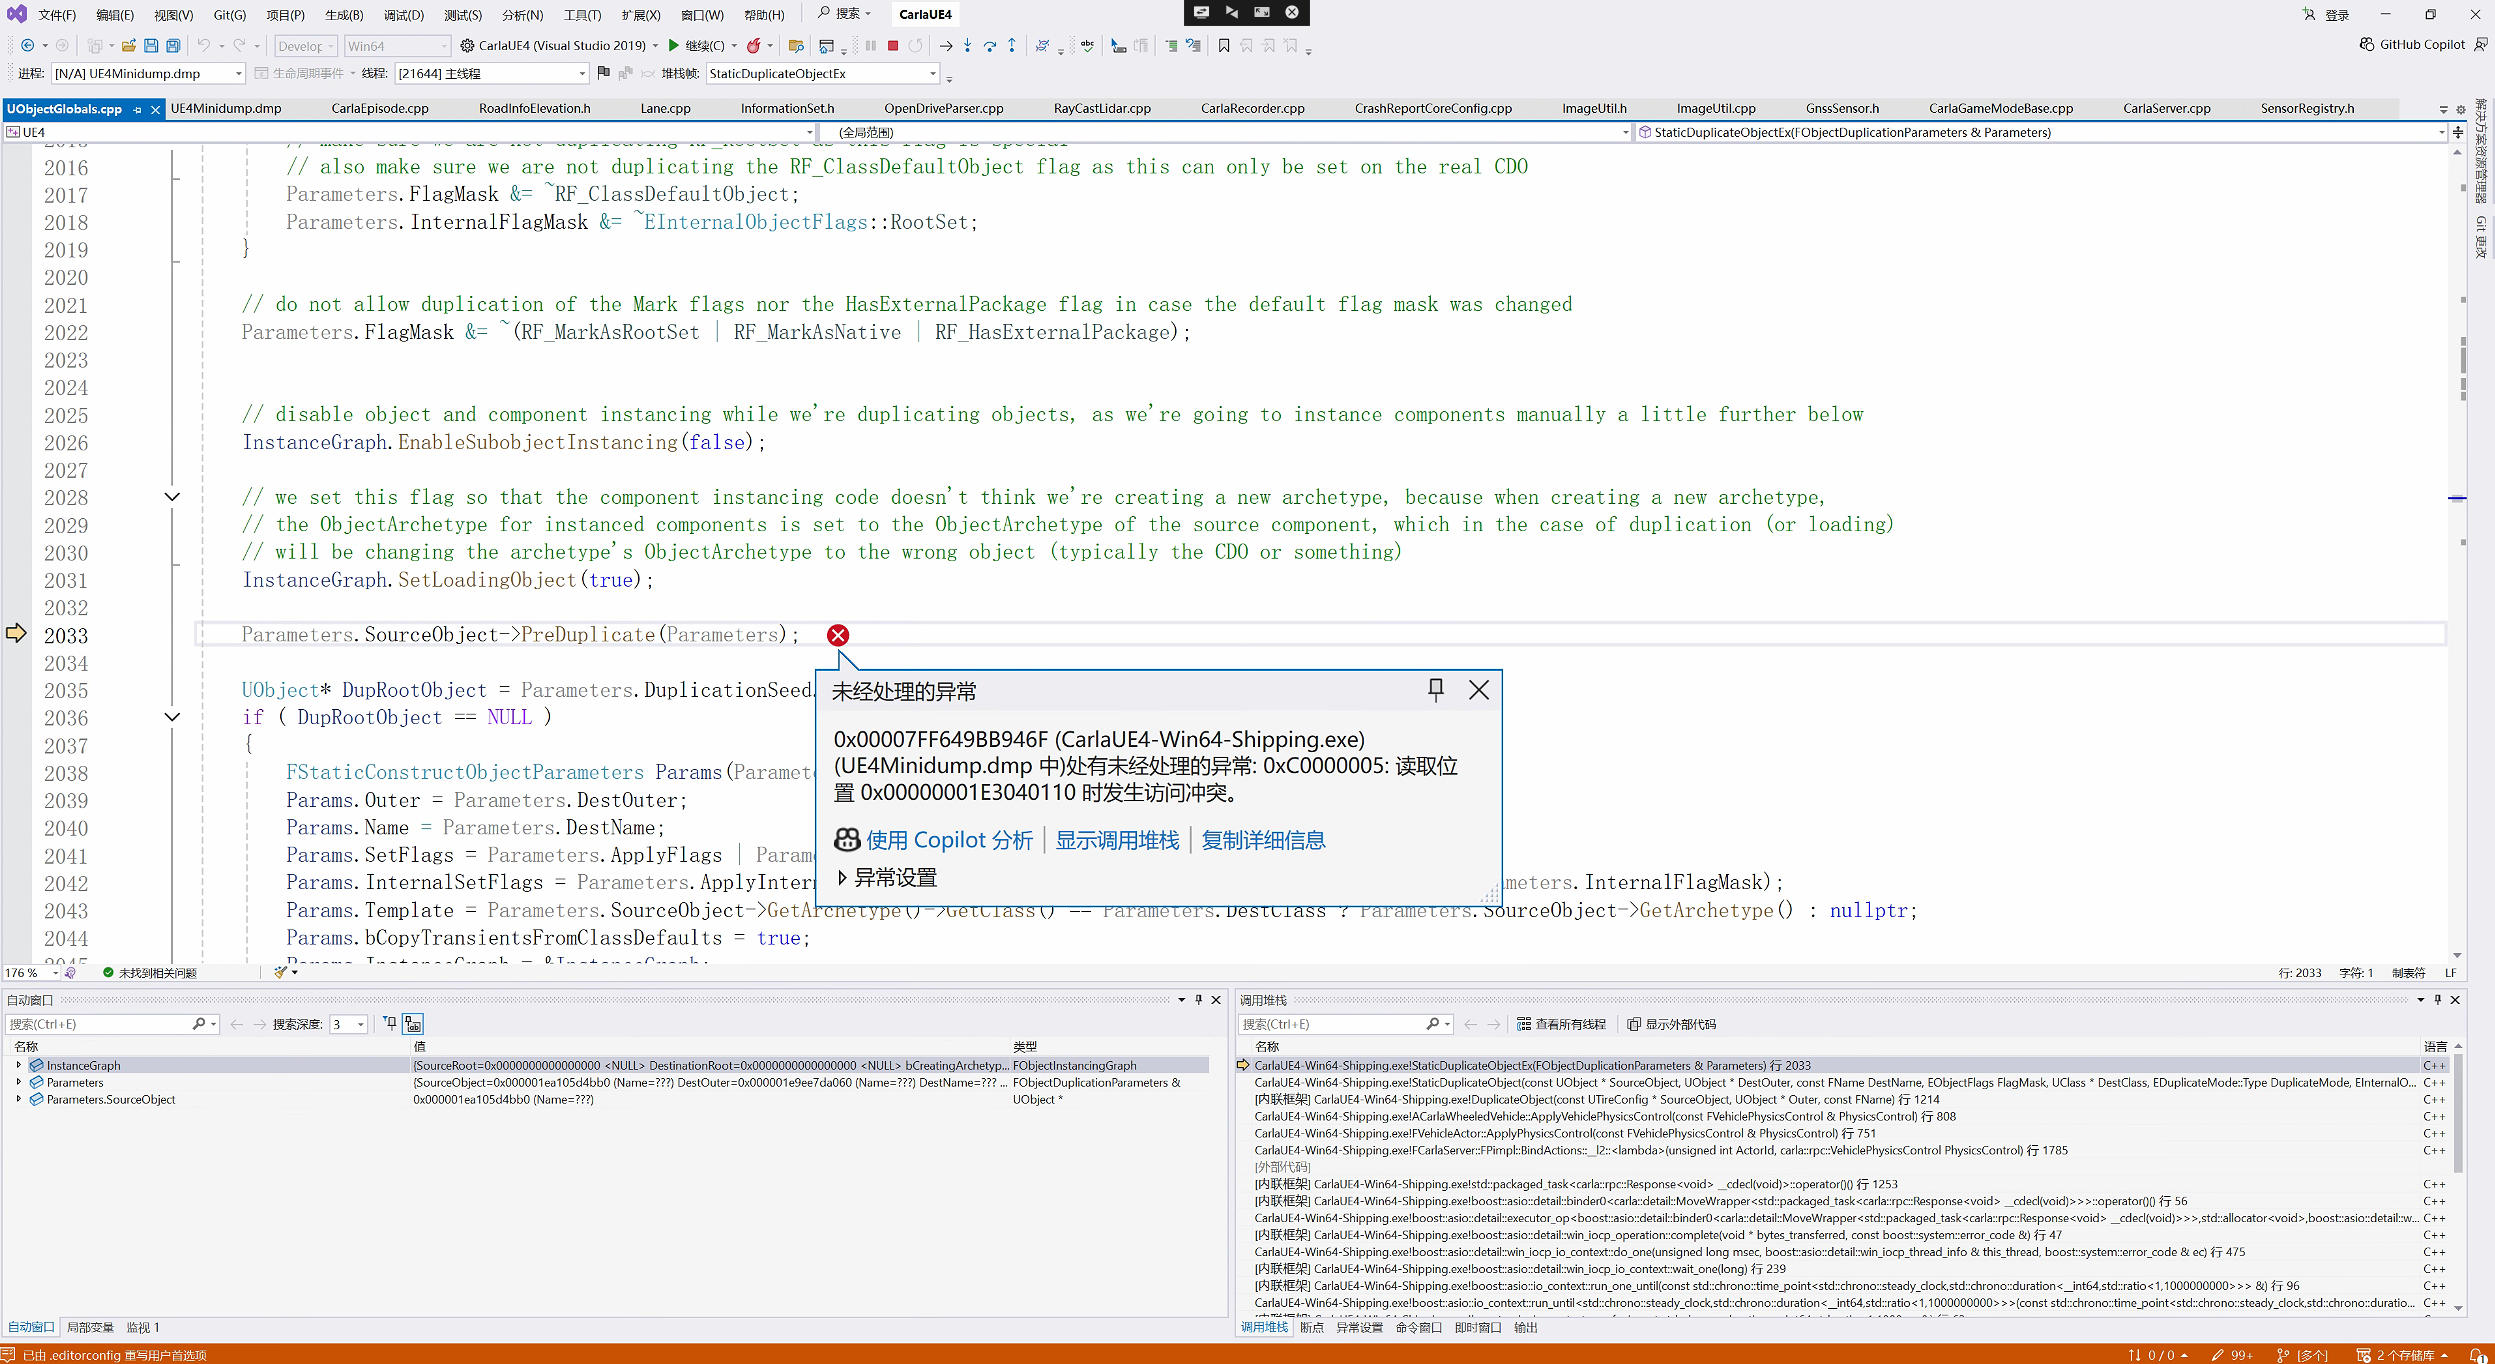This screenshot has height=1364, width=2495.
Task: Open the 堆栈帧 StaticDuplicateObjectEx dropdown
Action: point(932,74)
